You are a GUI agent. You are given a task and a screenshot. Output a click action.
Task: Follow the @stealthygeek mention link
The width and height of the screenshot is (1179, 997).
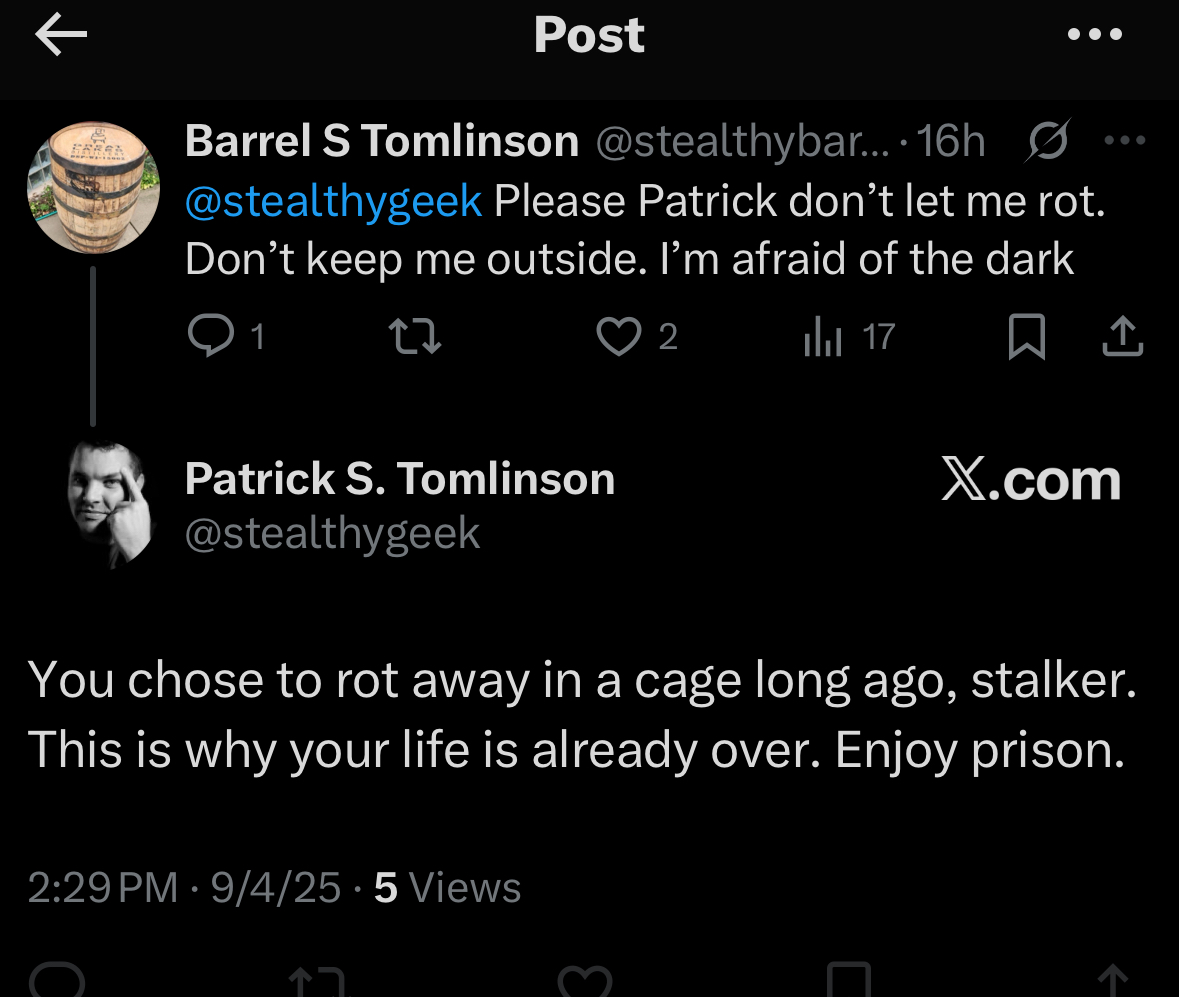coord(333,202)
